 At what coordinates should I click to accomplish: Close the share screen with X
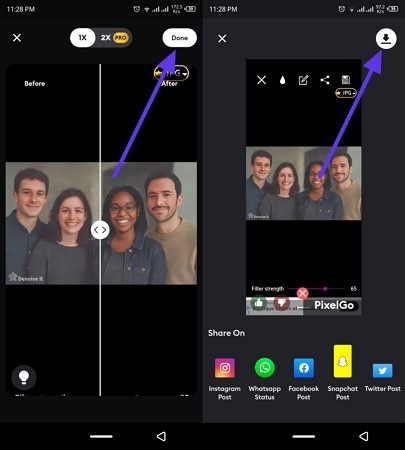pyautogui.click(x=222, y=39)
